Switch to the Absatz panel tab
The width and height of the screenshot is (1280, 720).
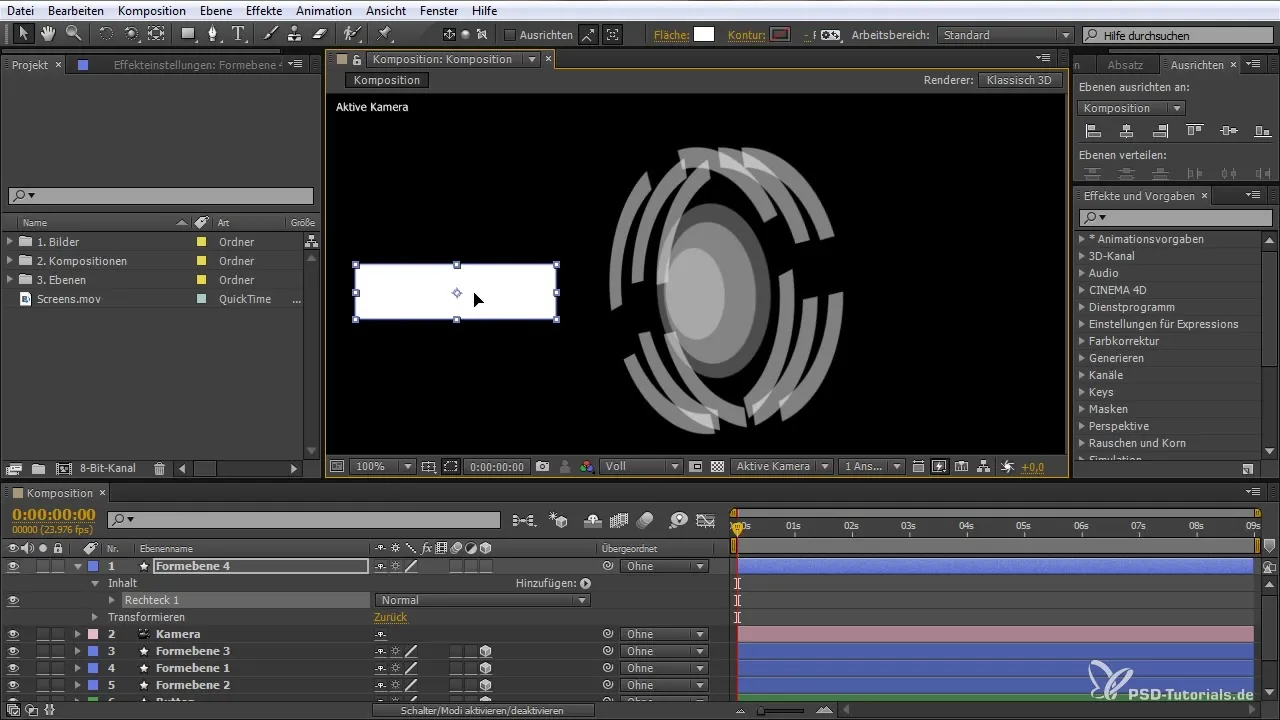point(1126,64)
